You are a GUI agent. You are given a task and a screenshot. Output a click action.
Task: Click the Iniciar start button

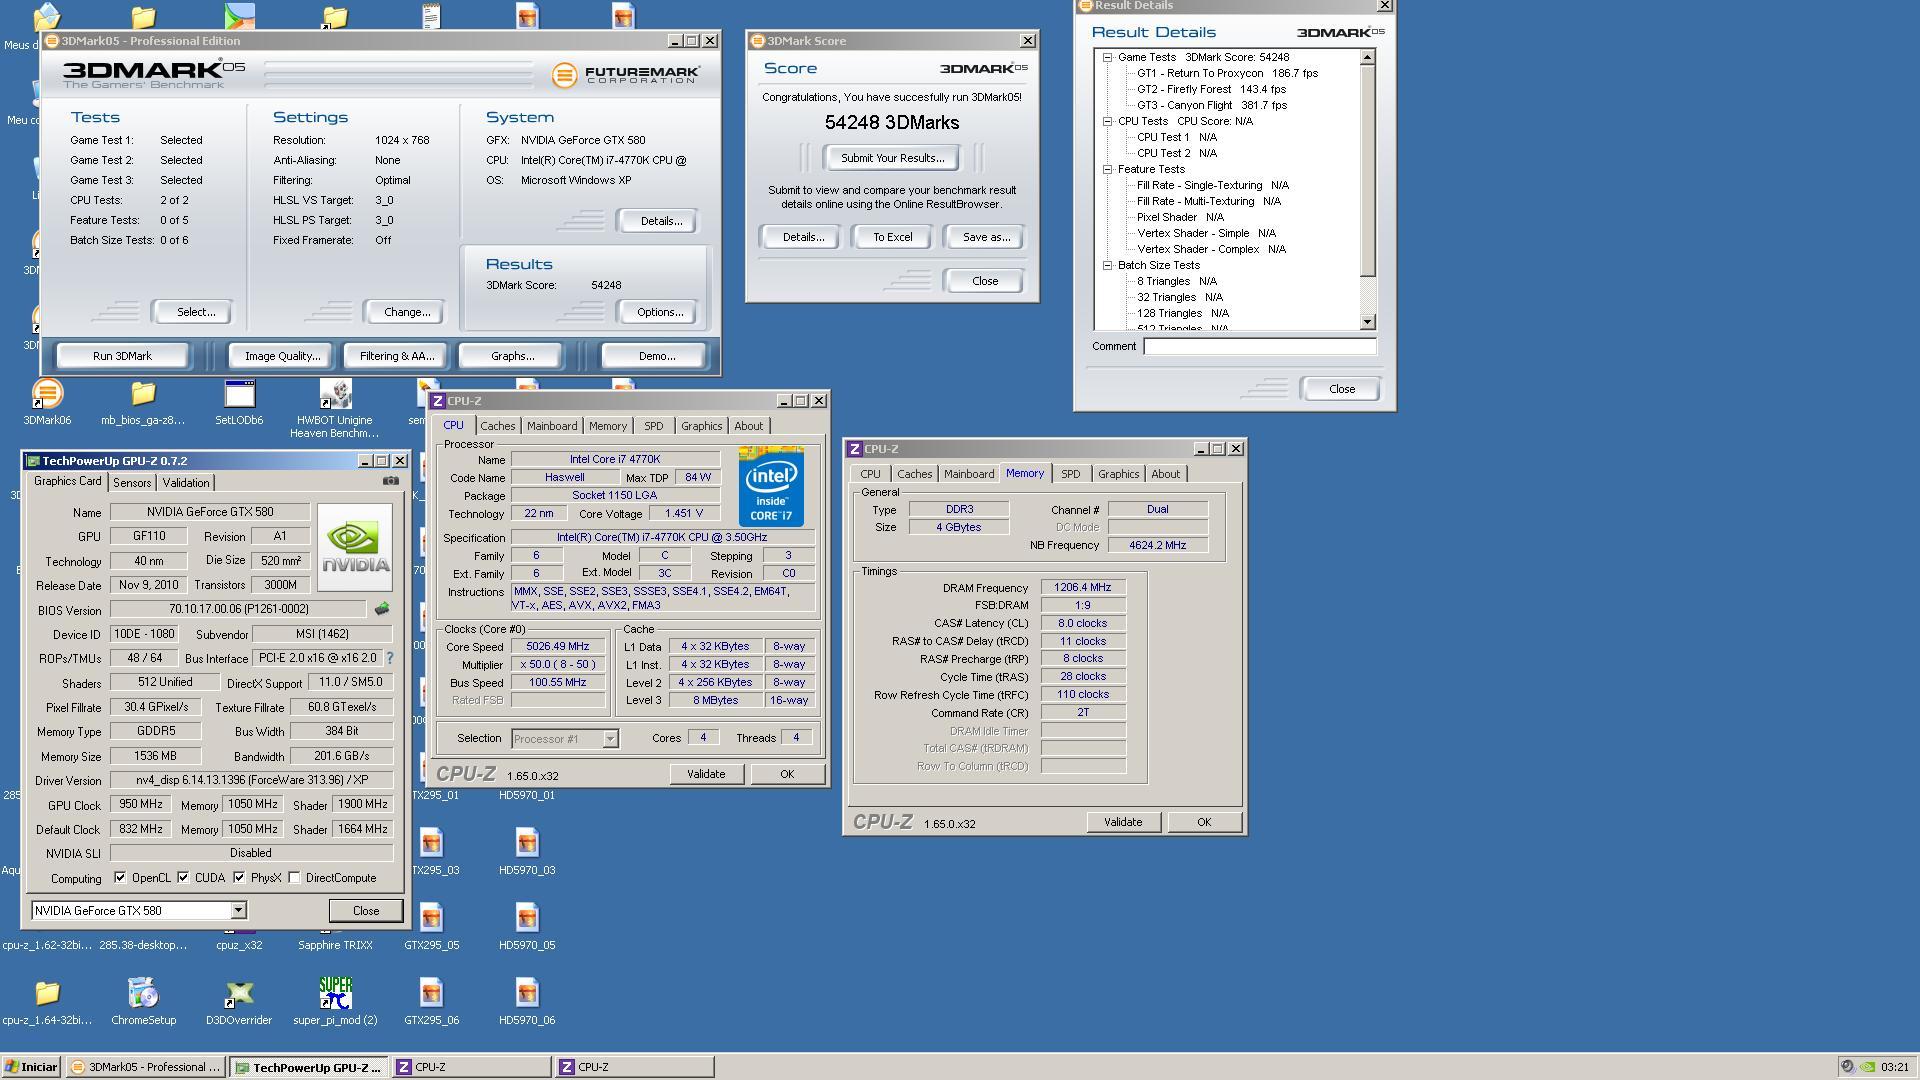(x=31, y=1067)
